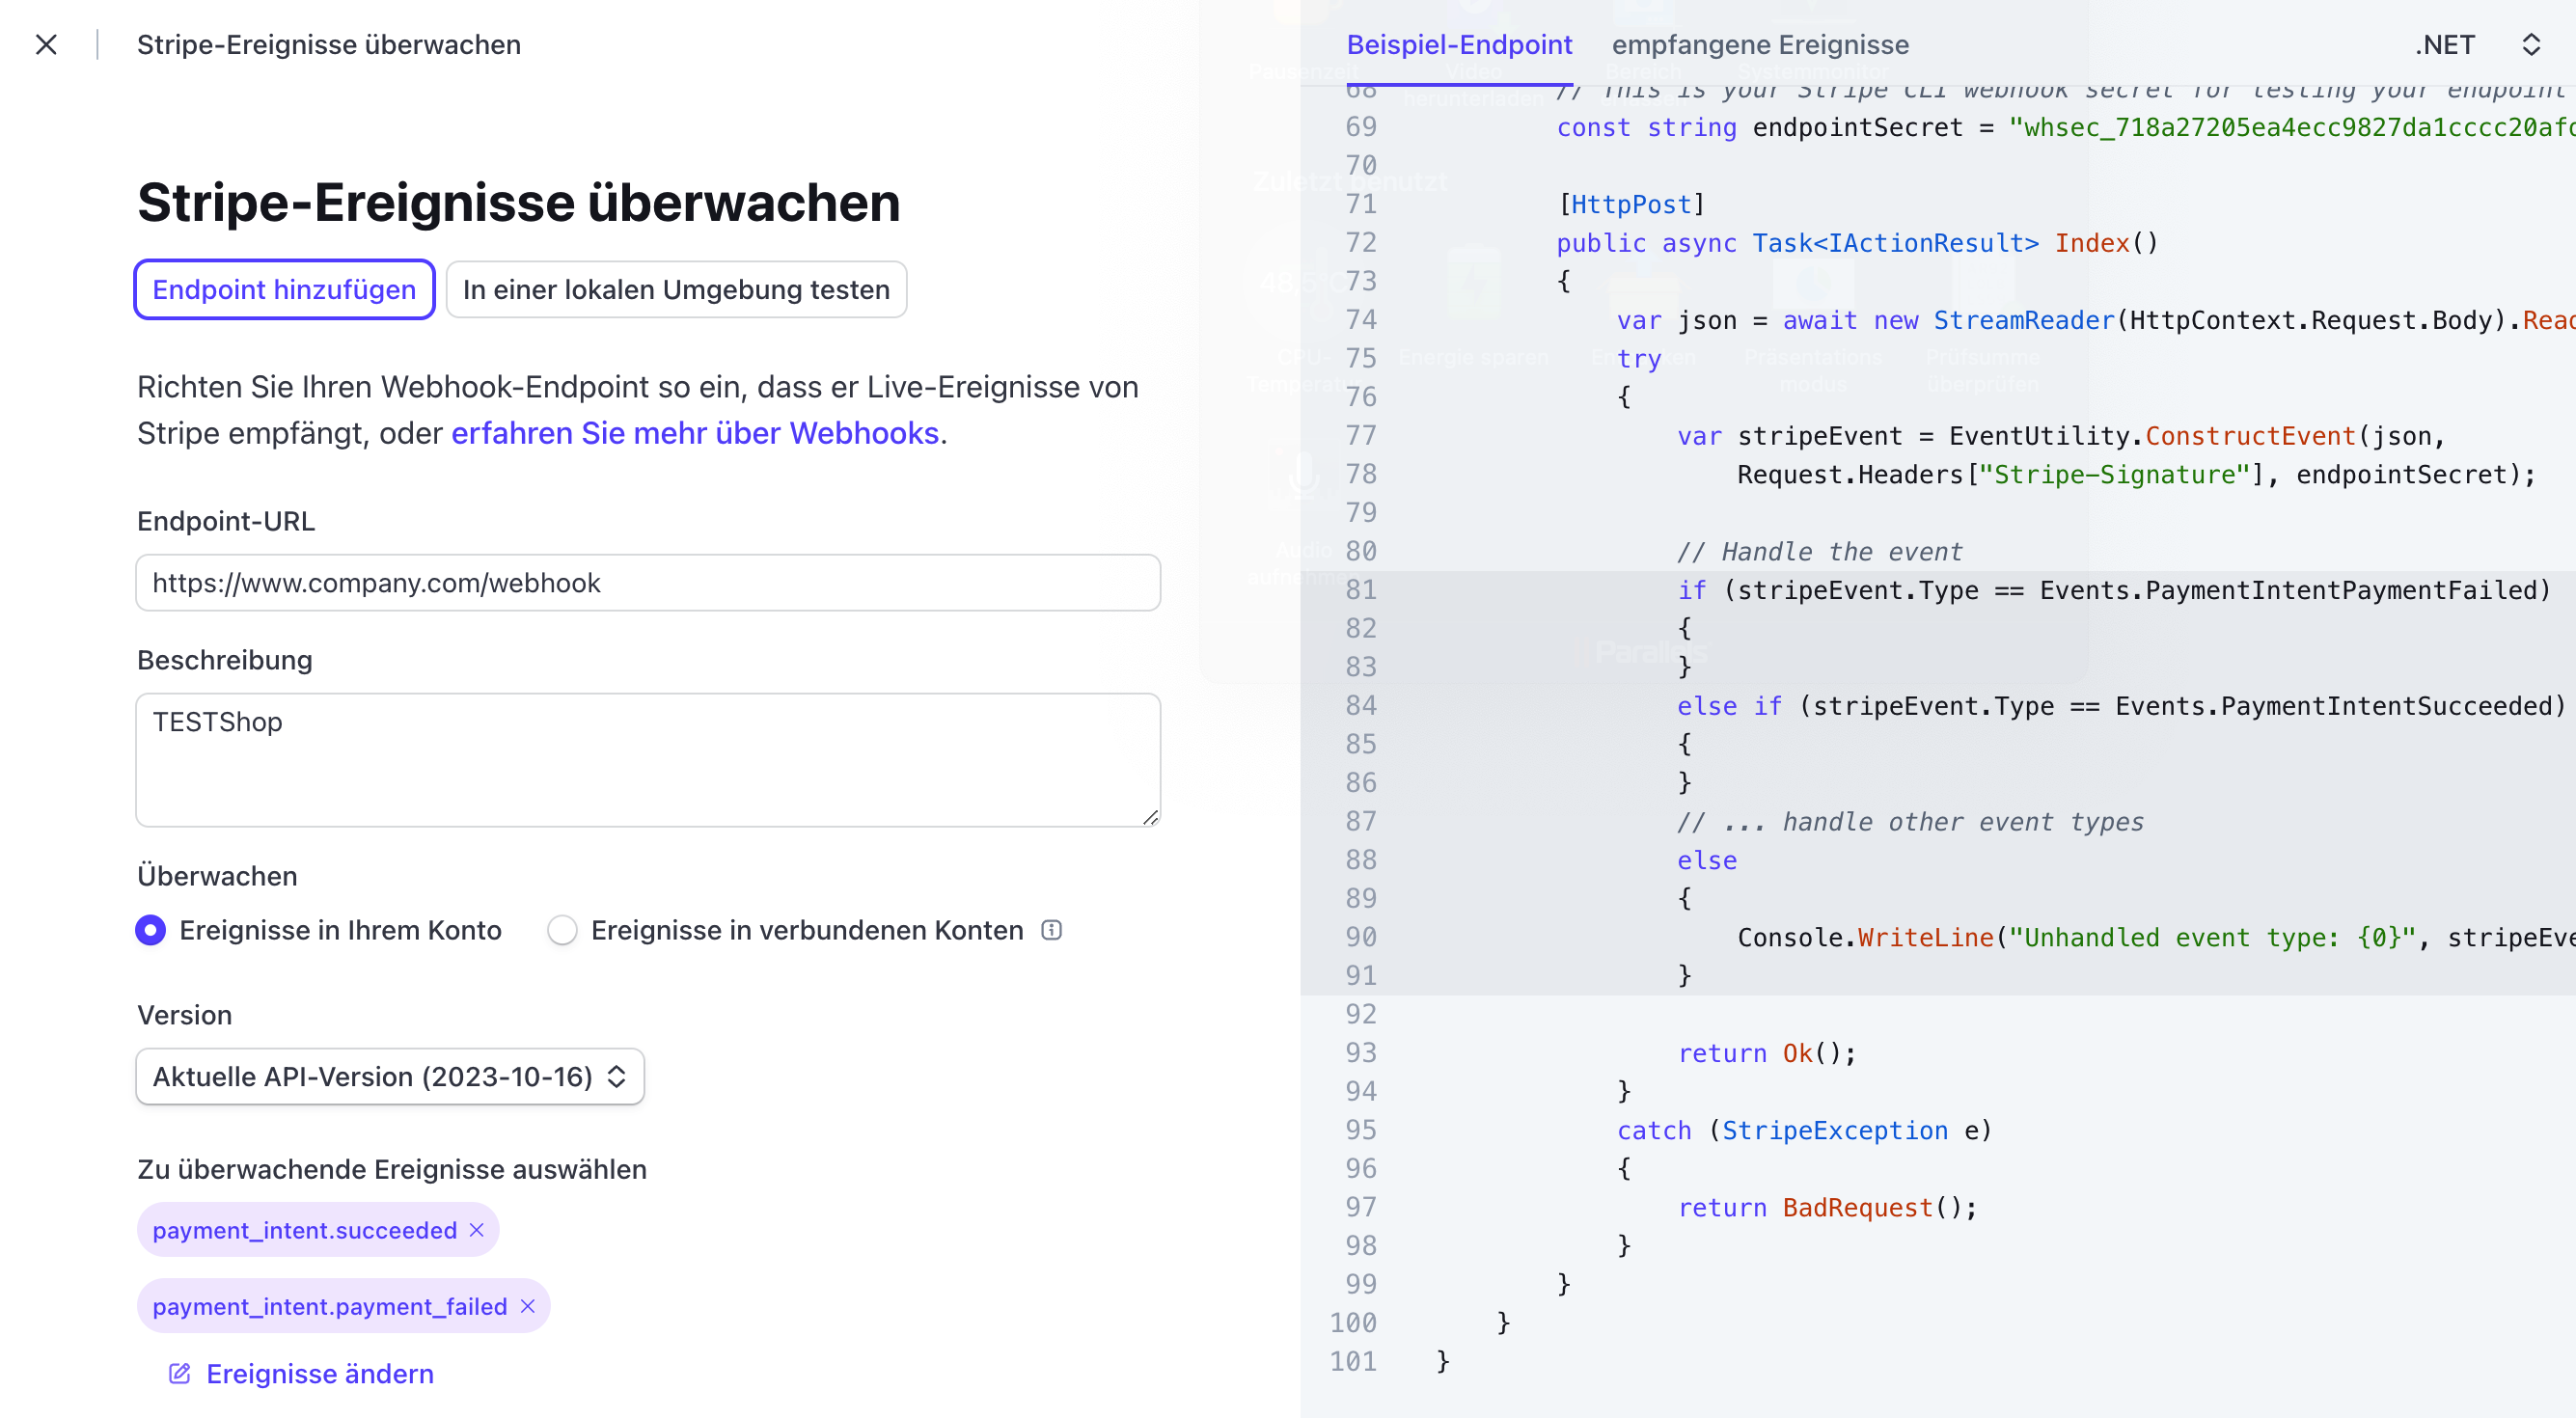Click the payment_intent.succeeded tag label

tap(305, 1230)
